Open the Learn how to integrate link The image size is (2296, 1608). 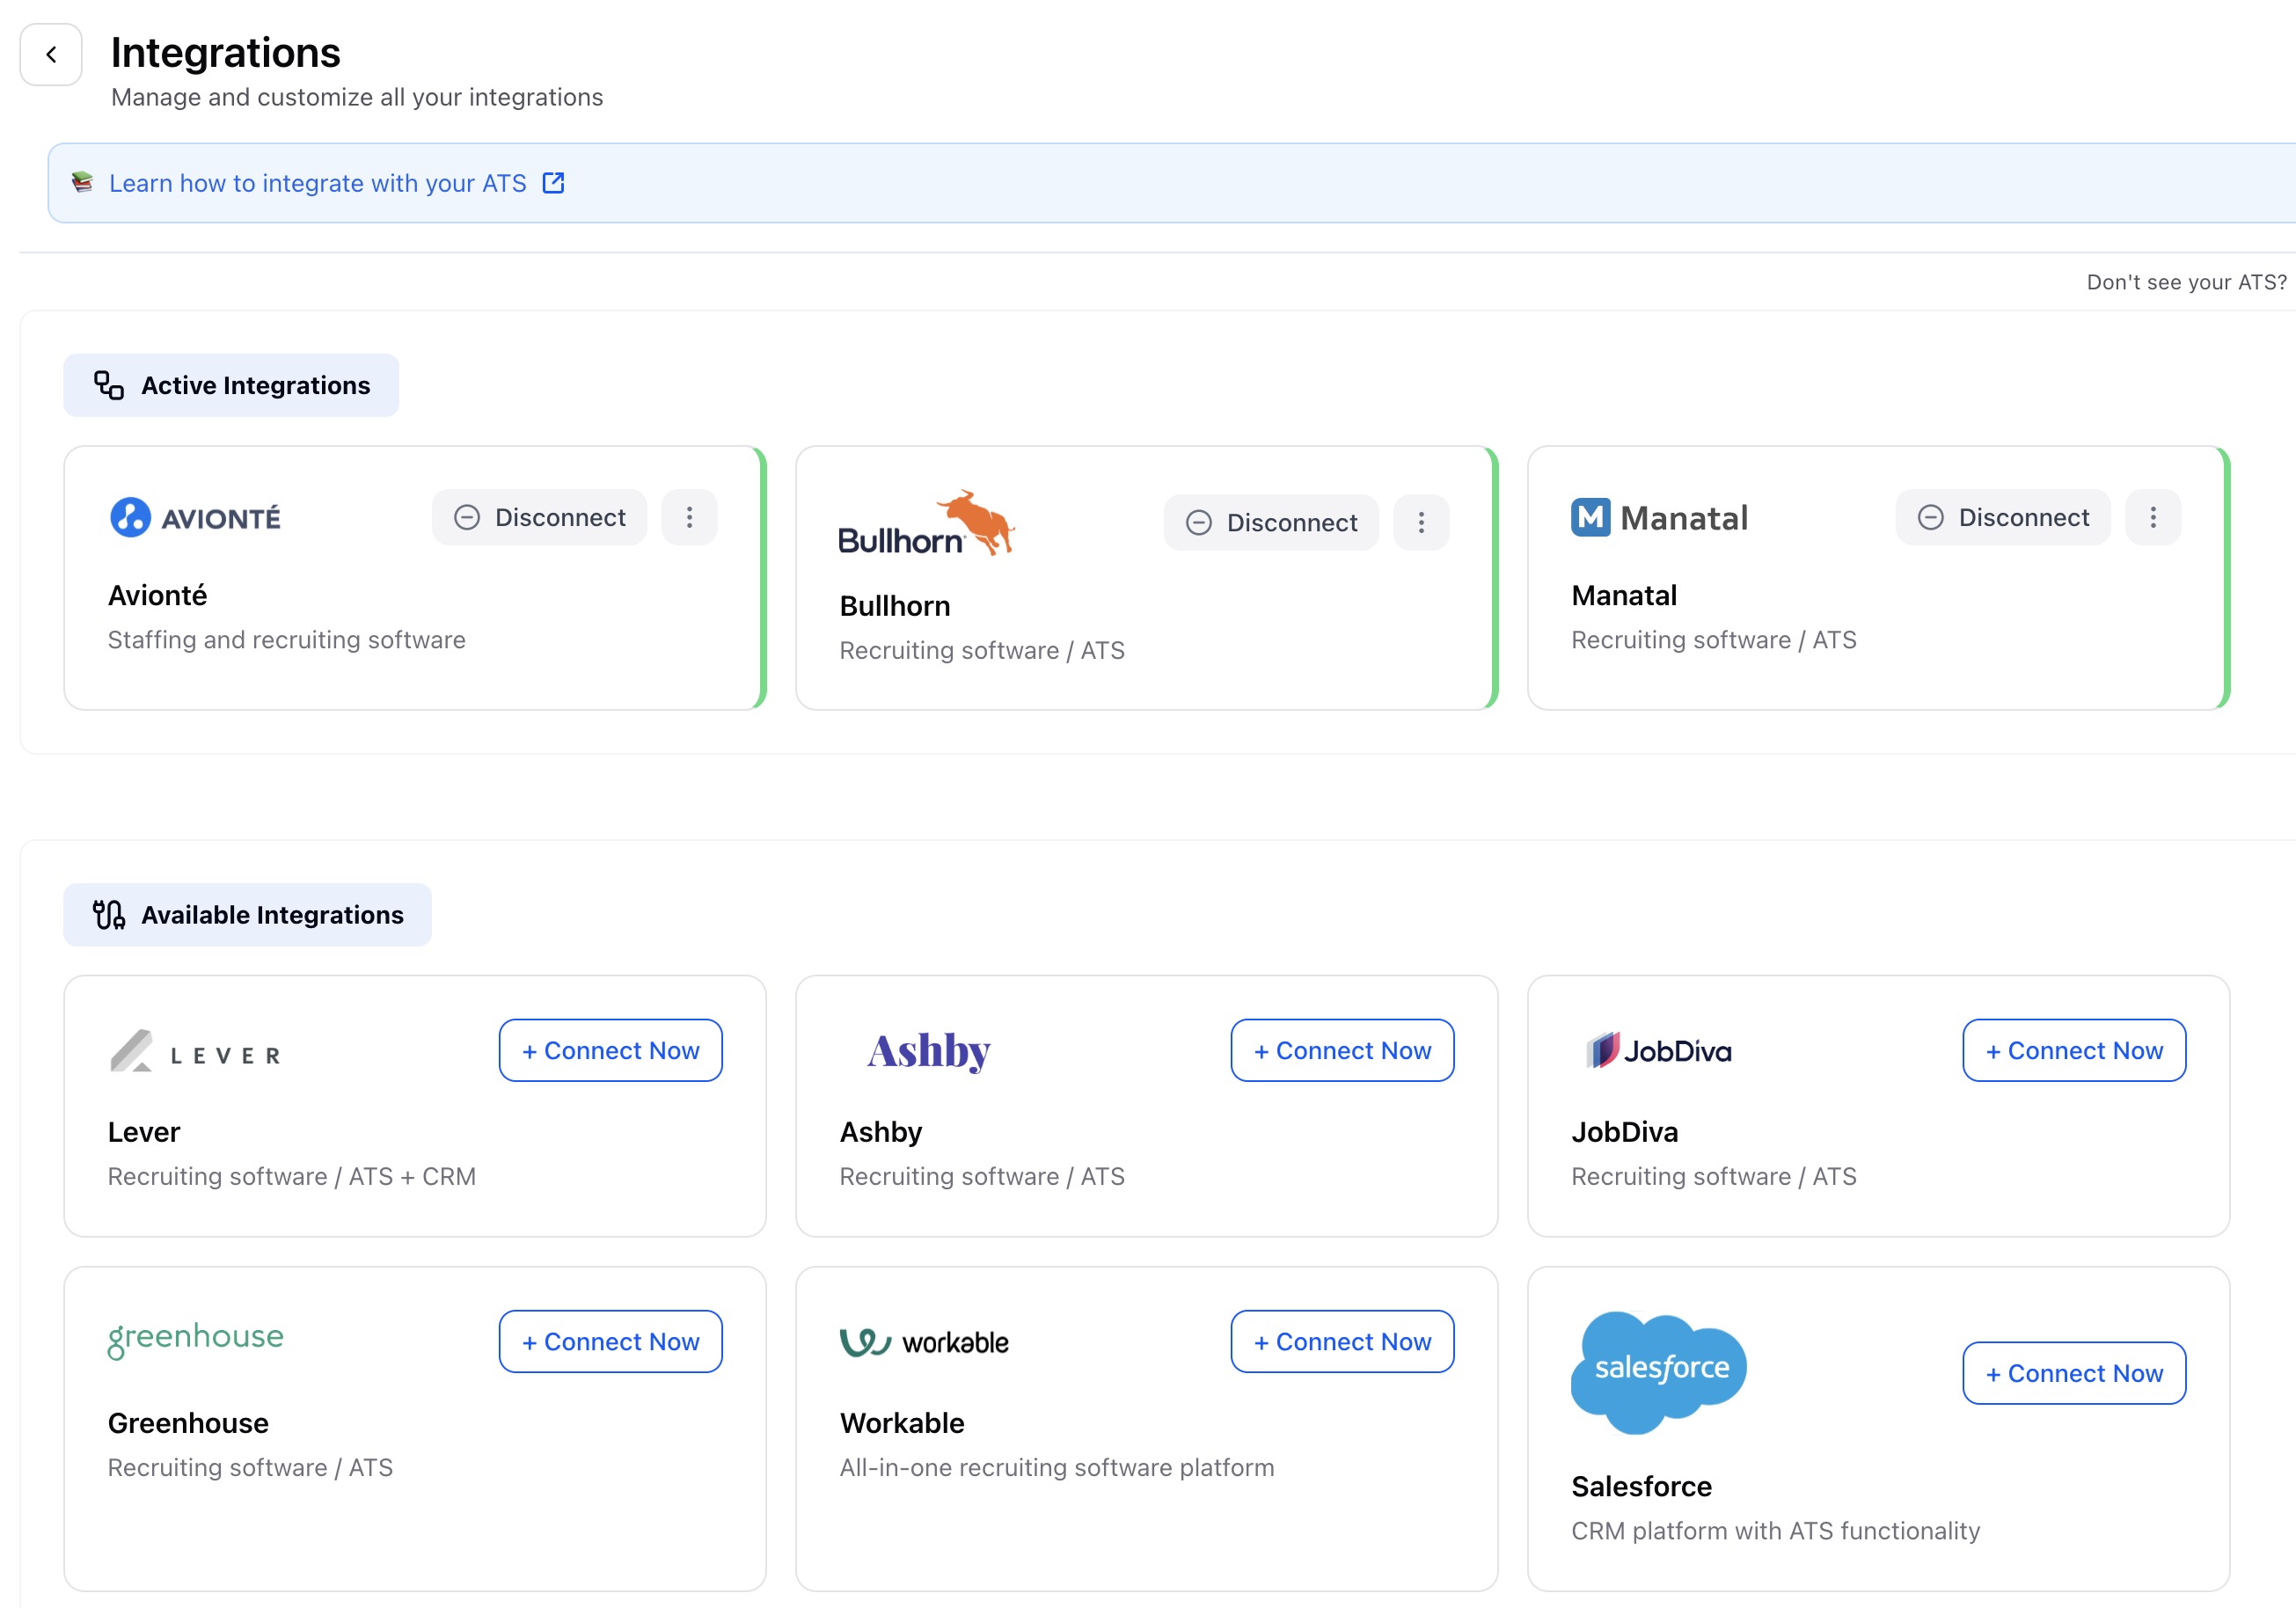coord(317,183)
